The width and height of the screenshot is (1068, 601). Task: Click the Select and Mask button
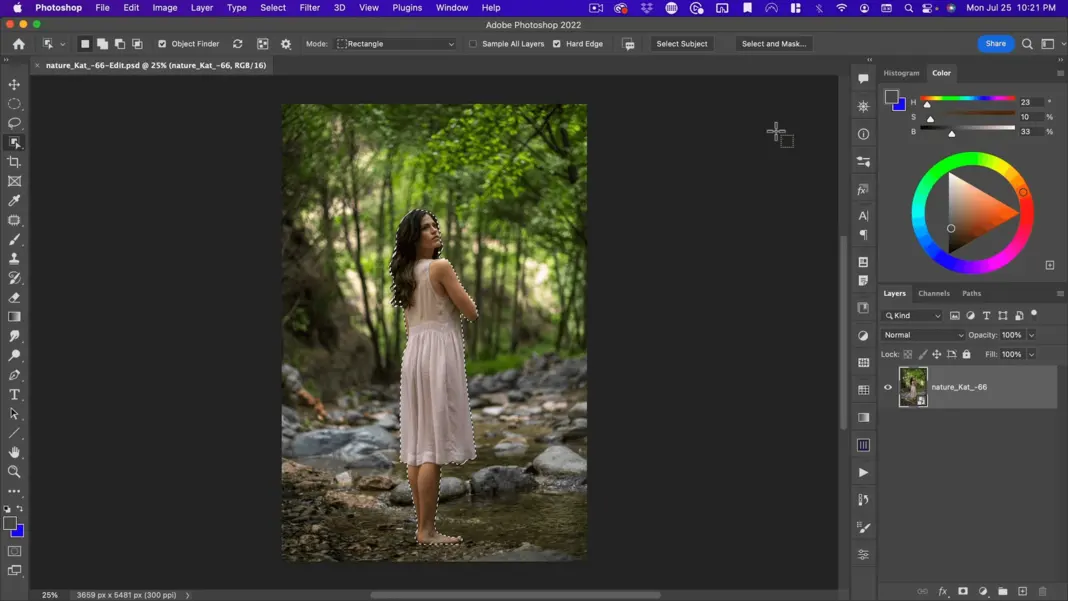[x=773, y=44]
